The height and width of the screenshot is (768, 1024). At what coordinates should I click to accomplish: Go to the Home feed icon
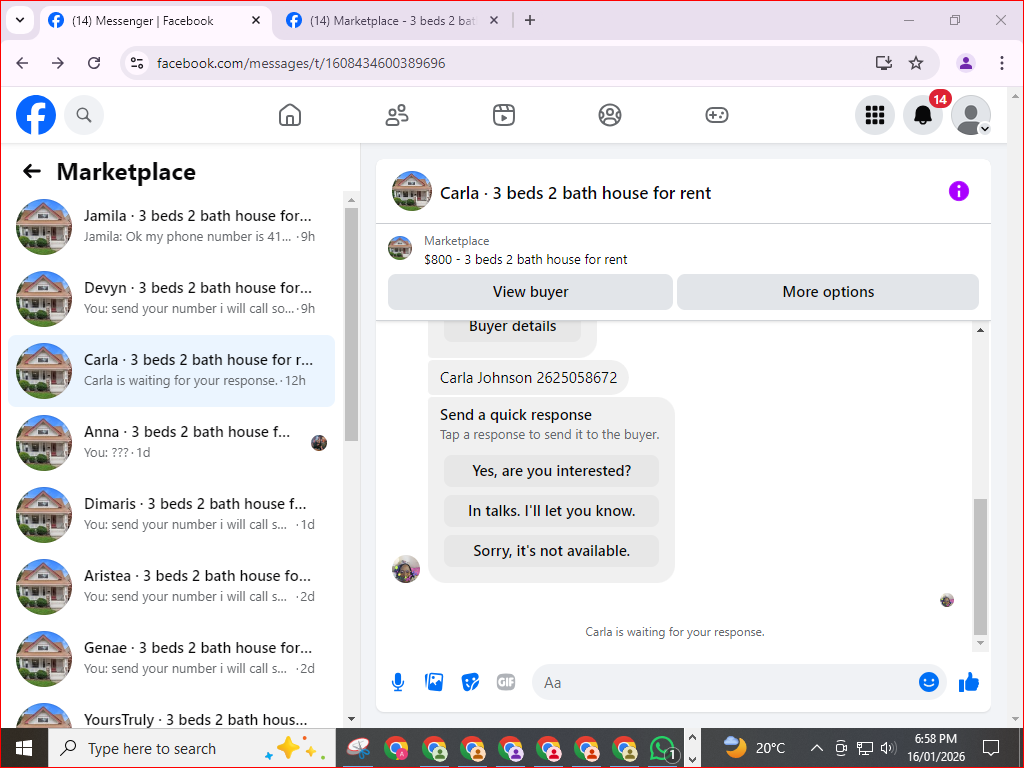290,115
